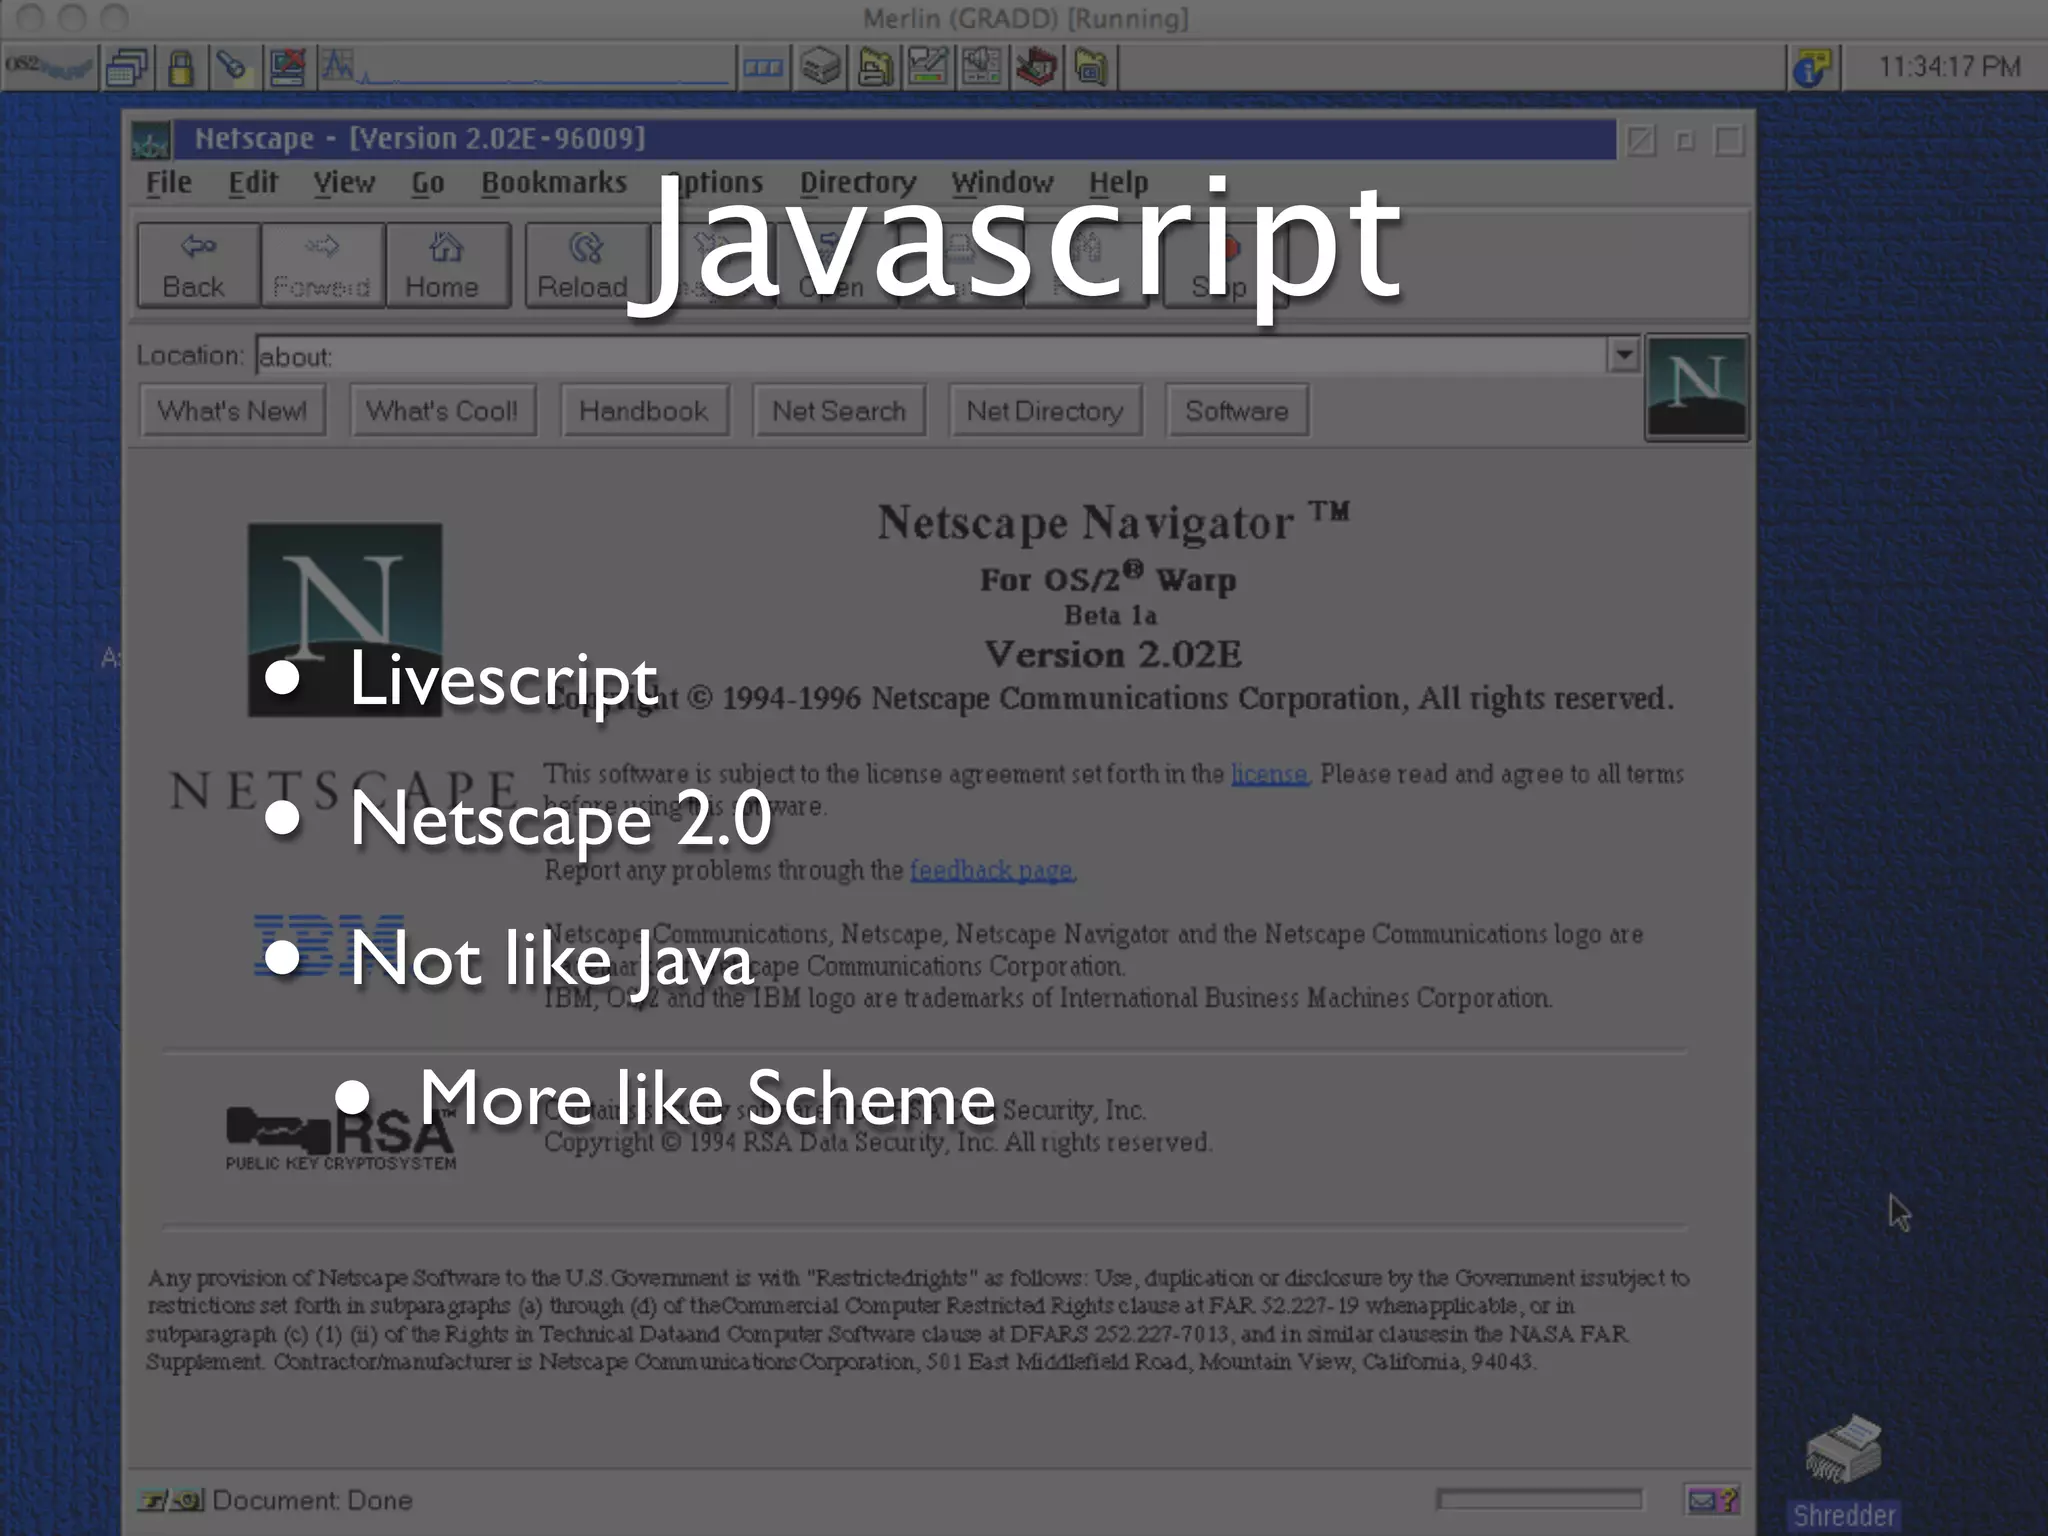Click the CPU activity monitor graph
This screenshot has width=2048, height=1536.
tap(525, 68)
